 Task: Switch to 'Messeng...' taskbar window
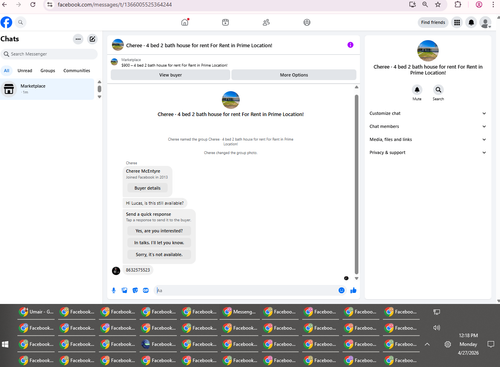(x=240, y=312)
